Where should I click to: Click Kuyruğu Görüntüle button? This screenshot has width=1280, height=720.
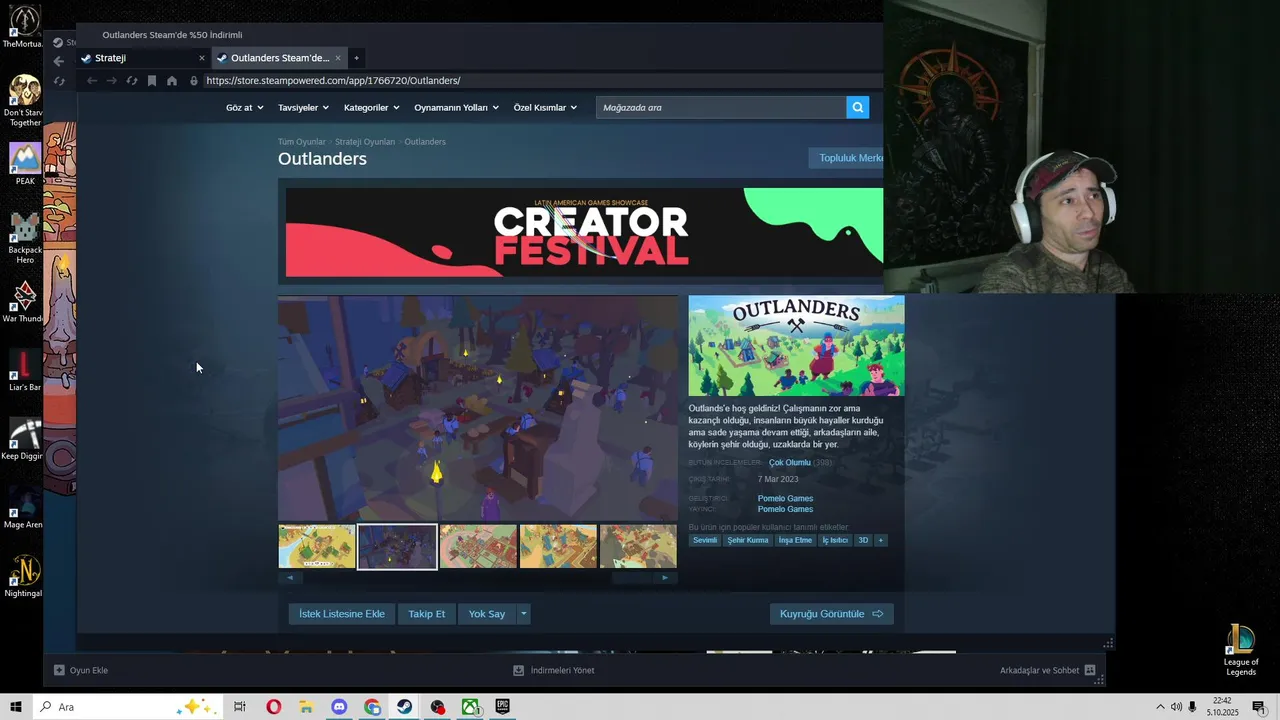click(832, 614)
